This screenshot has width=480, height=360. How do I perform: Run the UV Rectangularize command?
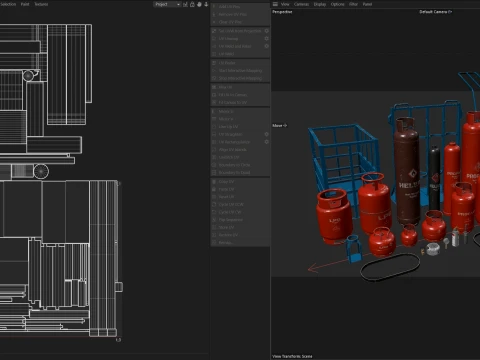(x=237, y=142)
